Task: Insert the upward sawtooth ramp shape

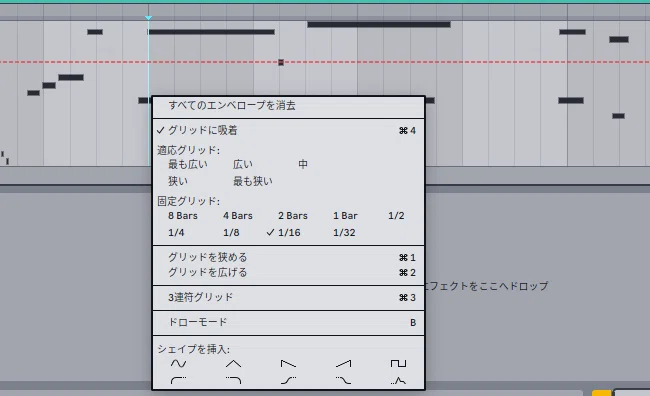Action: tap(343, 364)
